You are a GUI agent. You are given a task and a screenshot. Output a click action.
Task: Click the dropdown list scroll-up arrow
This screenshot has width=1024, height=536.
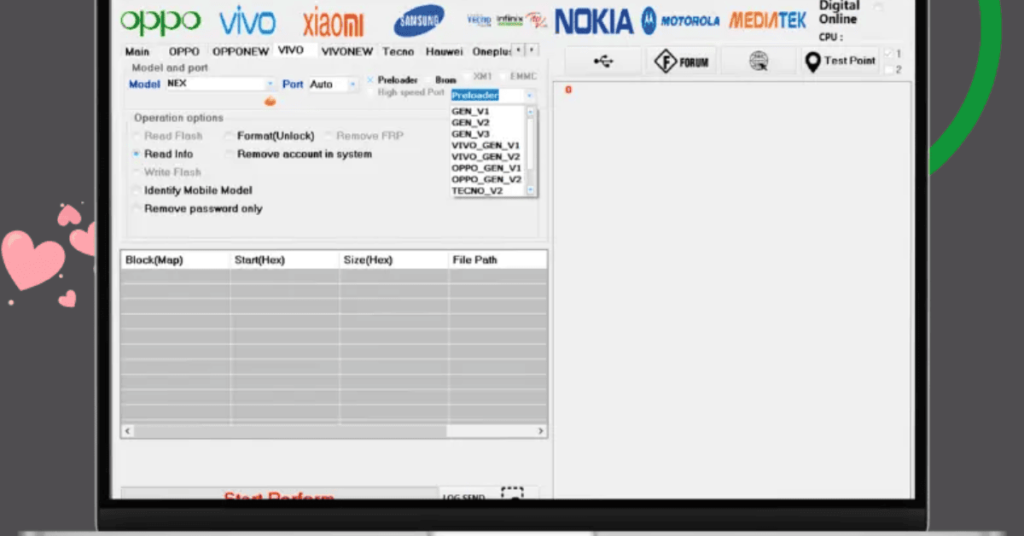[x=530, y=112]
